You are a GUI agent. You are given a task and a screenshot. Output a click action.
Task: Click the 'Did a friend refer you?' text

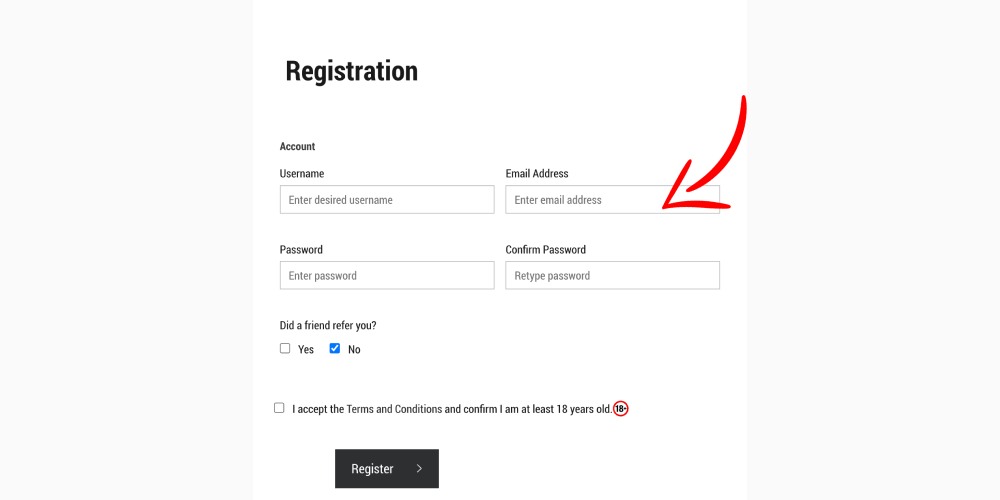point(328,325)
